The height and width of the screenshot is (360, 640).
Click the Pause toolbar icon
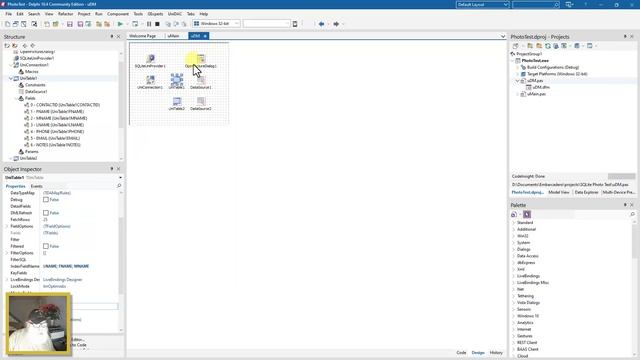[149, 24]
